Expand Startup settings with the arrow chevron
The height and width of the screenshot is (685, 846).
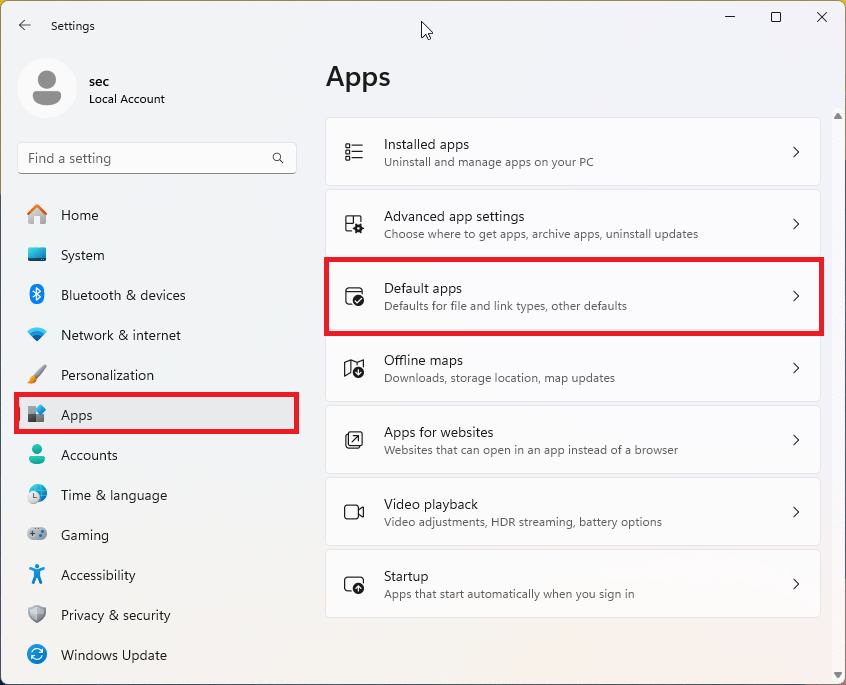[x=796, y=583]
